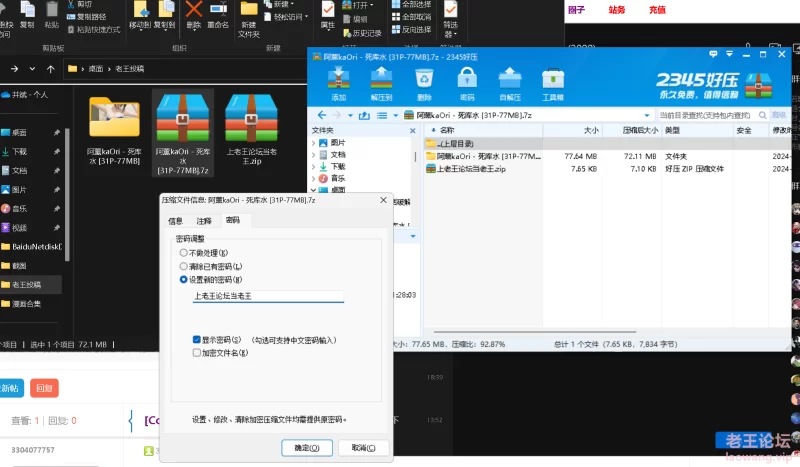Click the 2345好压 search box
Viewport: 800px width, 467px height.
[x=713, y=115]
